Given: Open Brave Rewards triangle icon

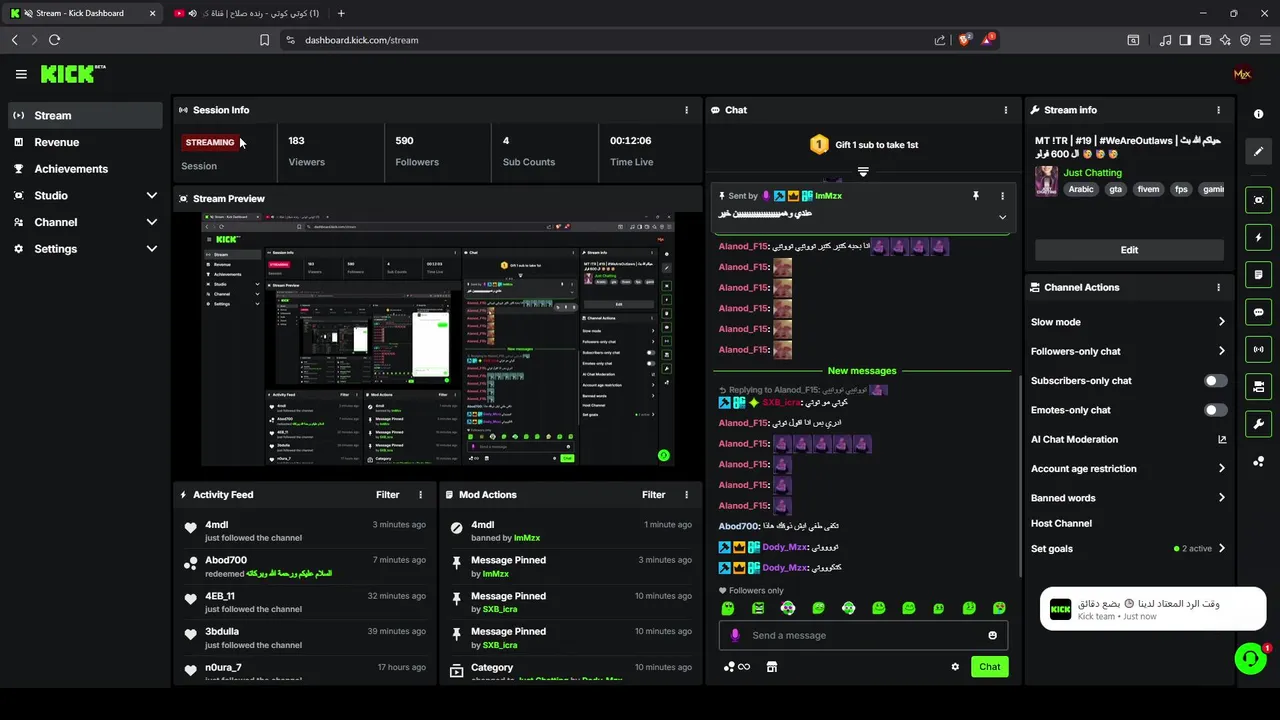Looking at the screenshot, I should tap(988, 40).
